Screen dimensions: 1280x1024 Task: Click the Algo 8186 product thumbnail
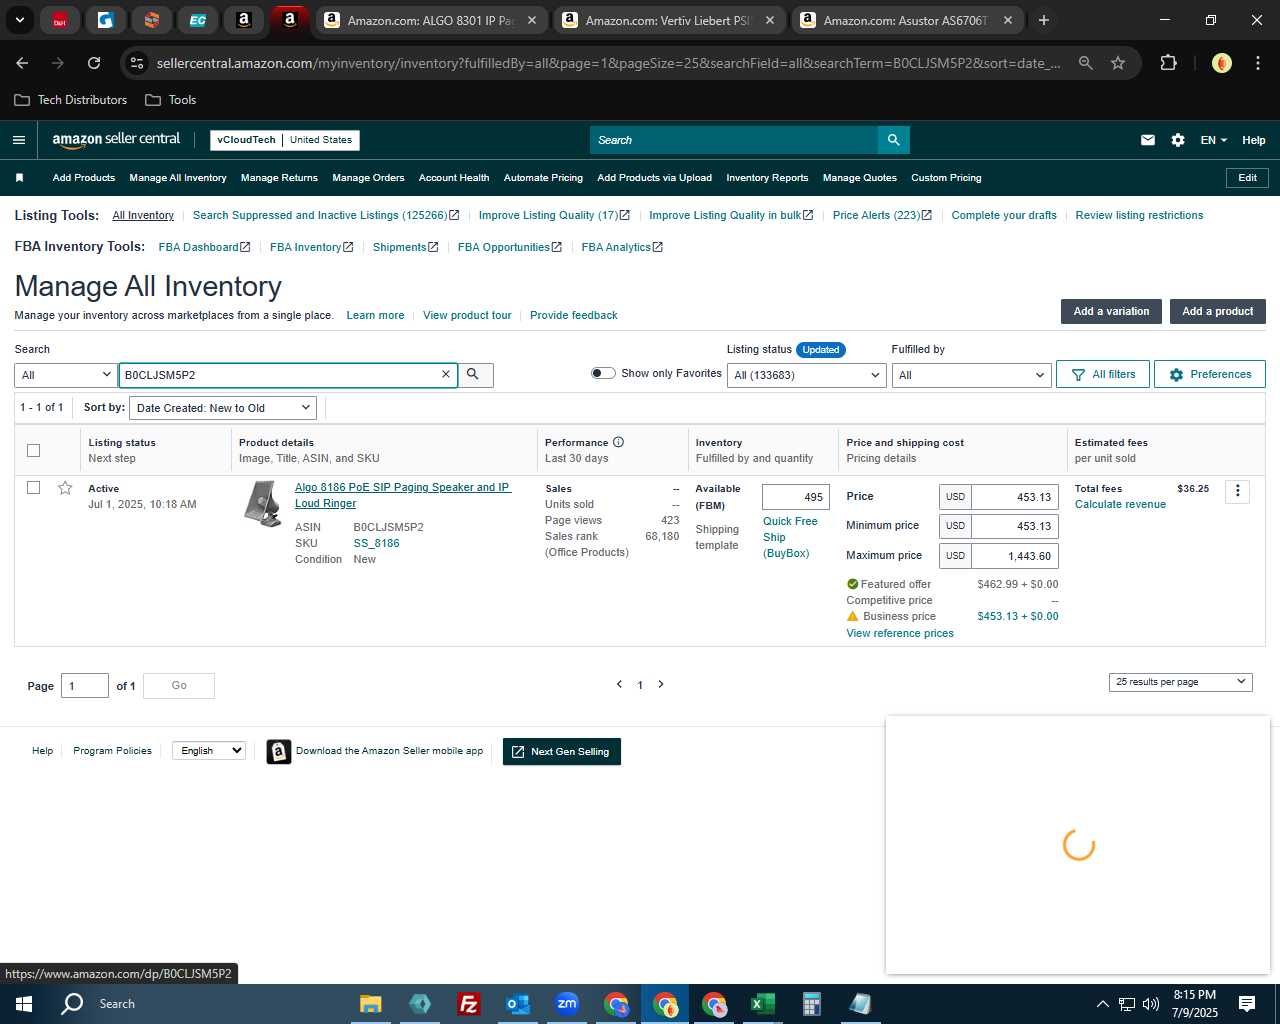point(262,504)
